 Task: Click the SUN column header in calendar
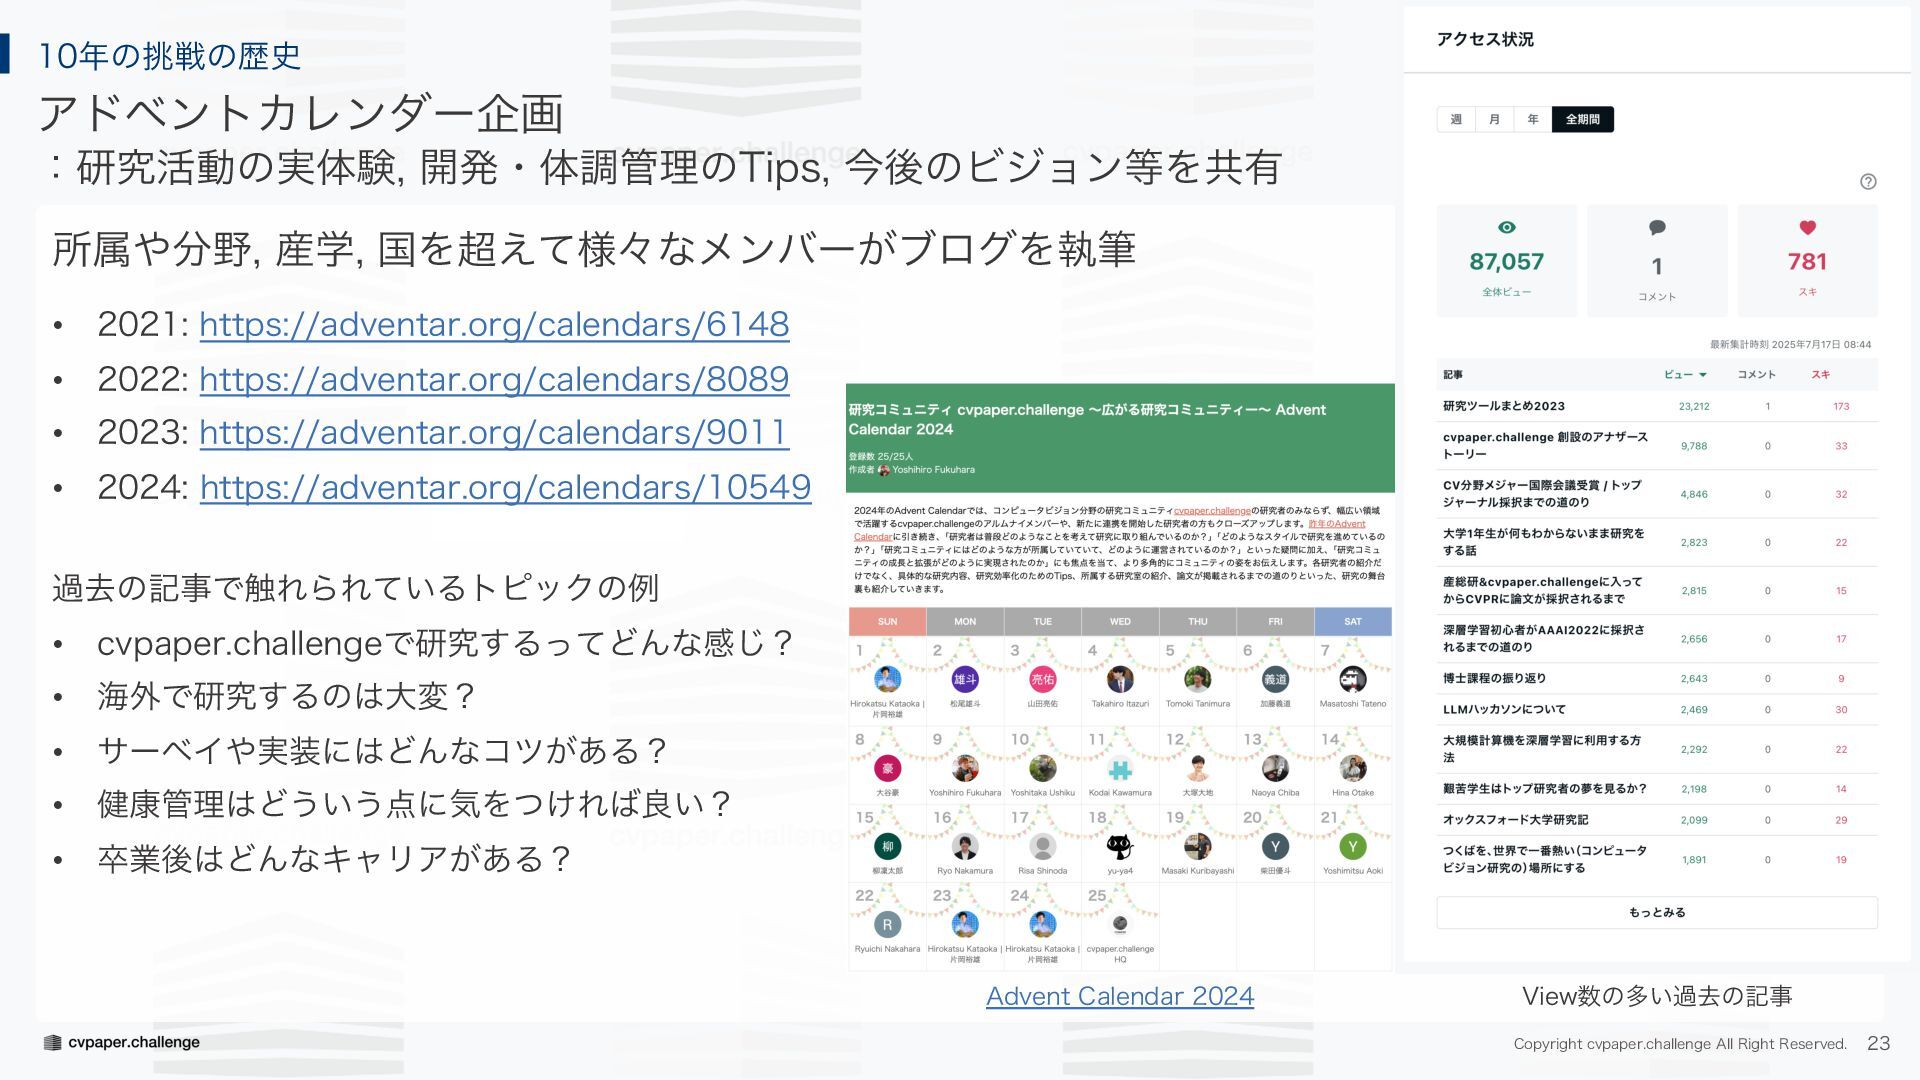[x=887, y=621]
